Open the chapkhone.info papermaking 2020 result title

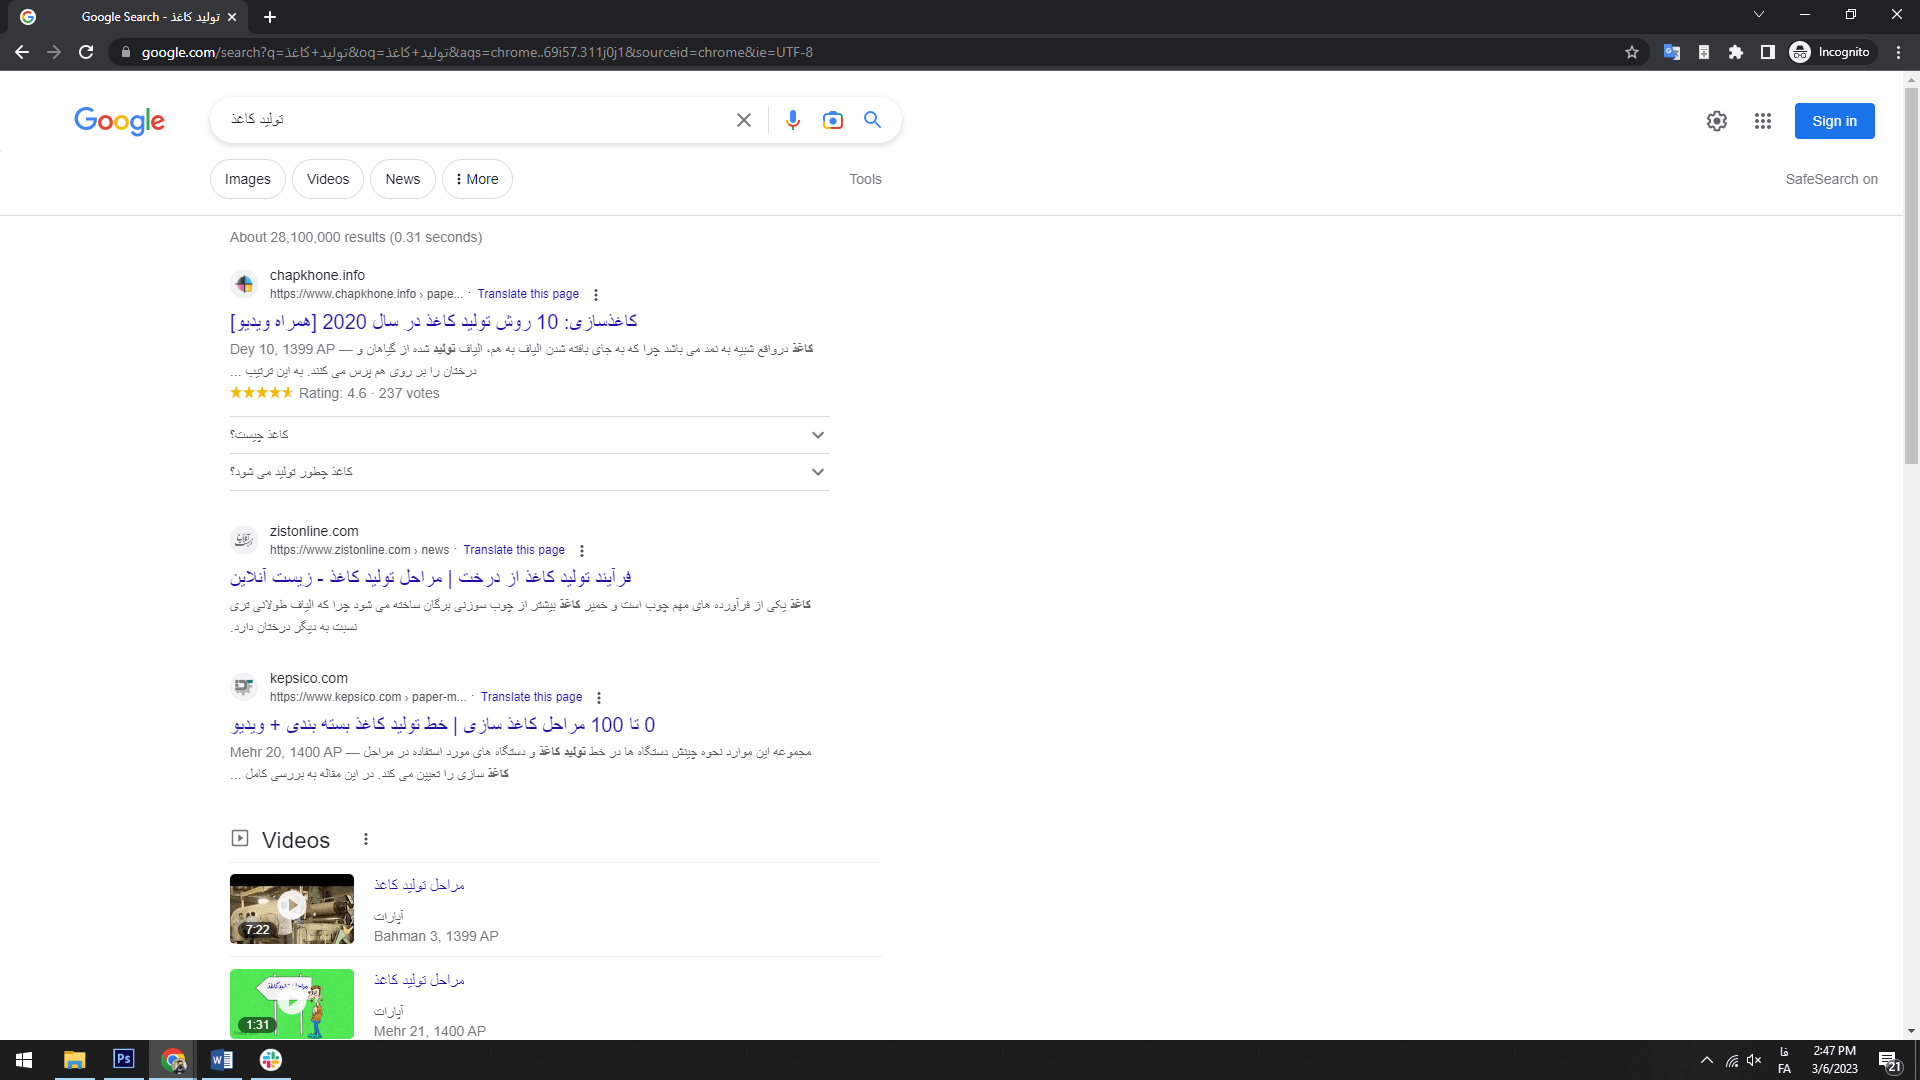click(x=433, y=322)
